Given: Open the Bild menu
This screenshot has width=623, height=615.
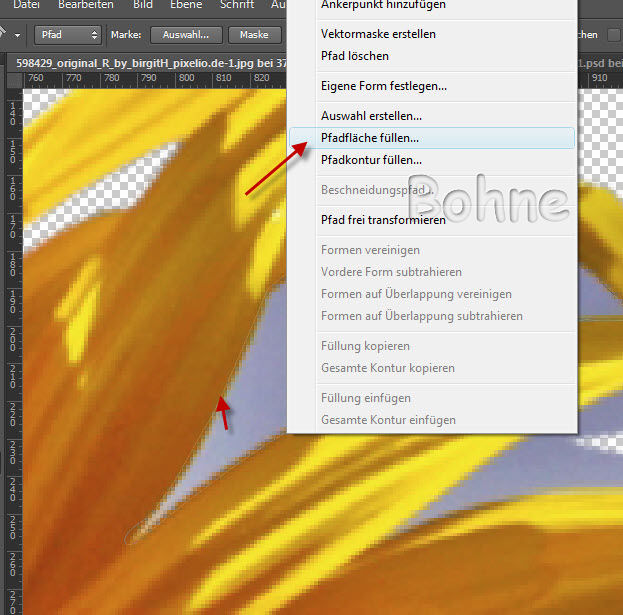Looking at the screenshot, I should click(x=144, y=5).
